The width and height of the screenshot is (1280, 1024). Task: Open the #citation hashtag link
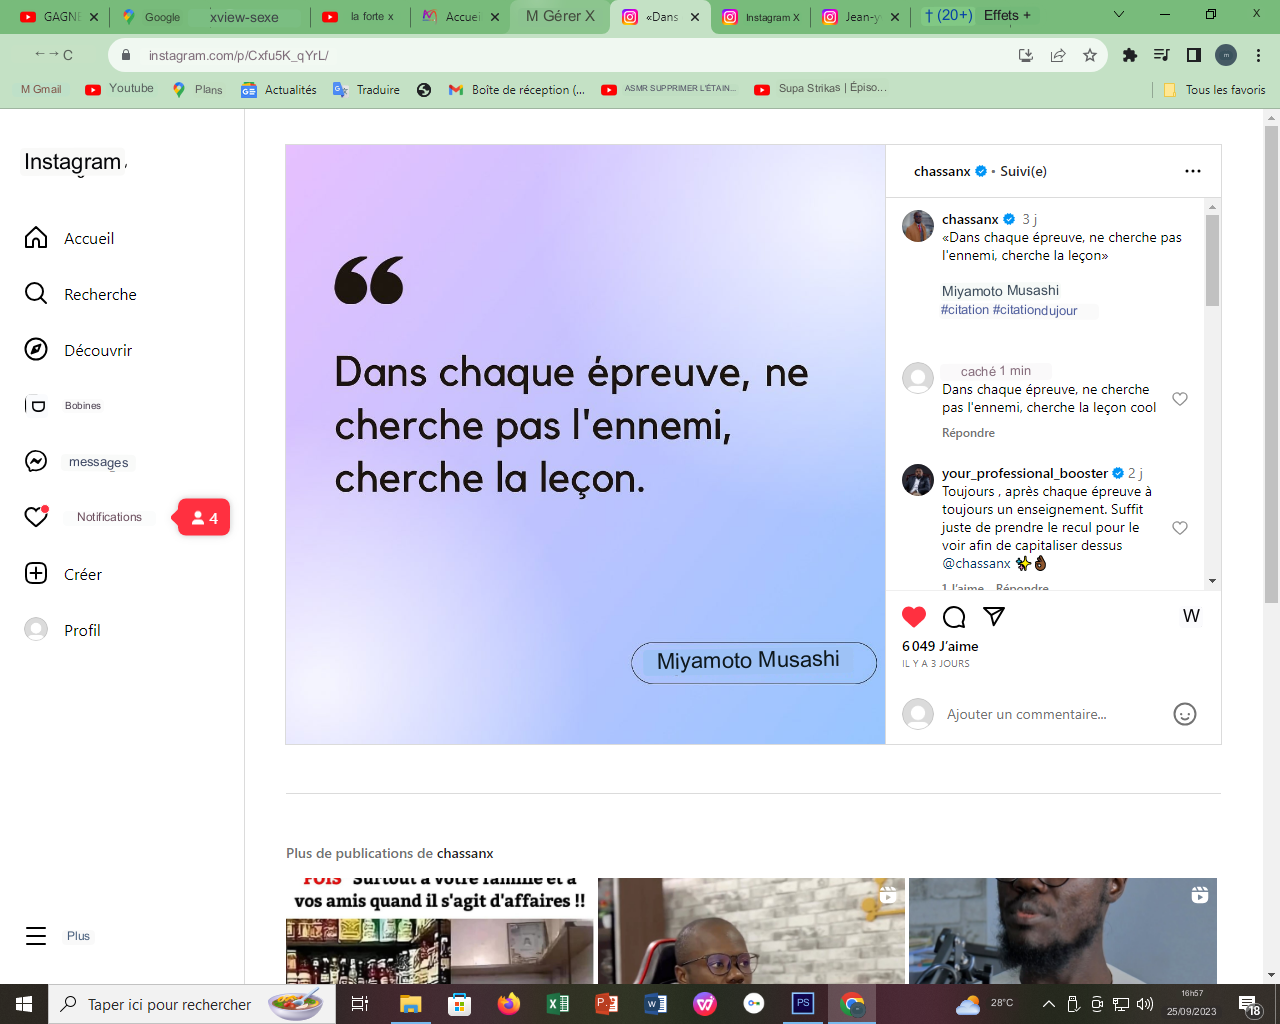tap(965, 310)
